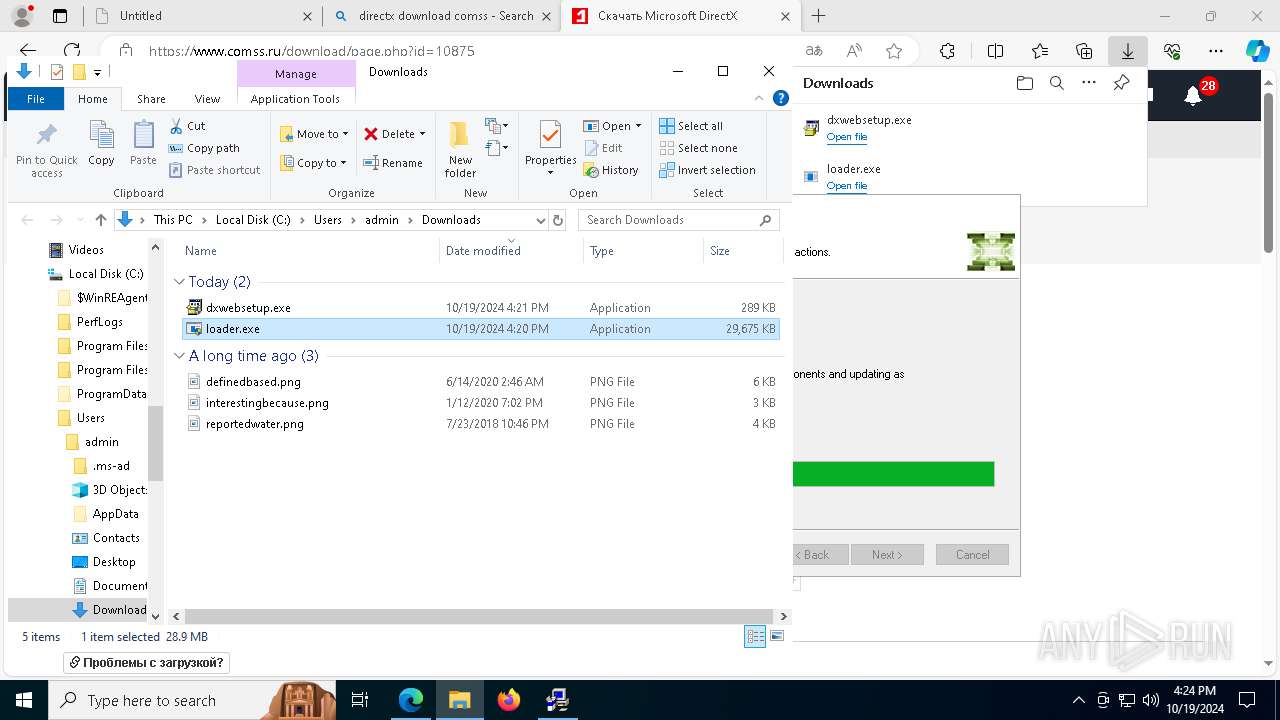This screenshot has height=720, width=1280.
Task: Open Delete dropdown arrow
Action: pos(422,134)
